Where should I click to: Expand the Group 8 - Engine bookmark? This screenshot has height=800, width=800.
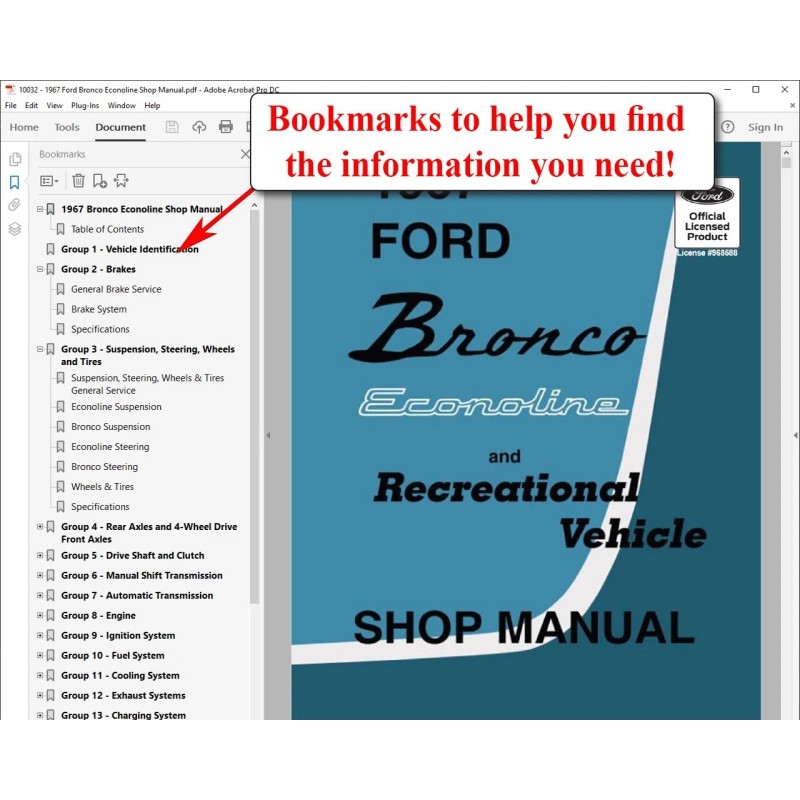(40, 616)
